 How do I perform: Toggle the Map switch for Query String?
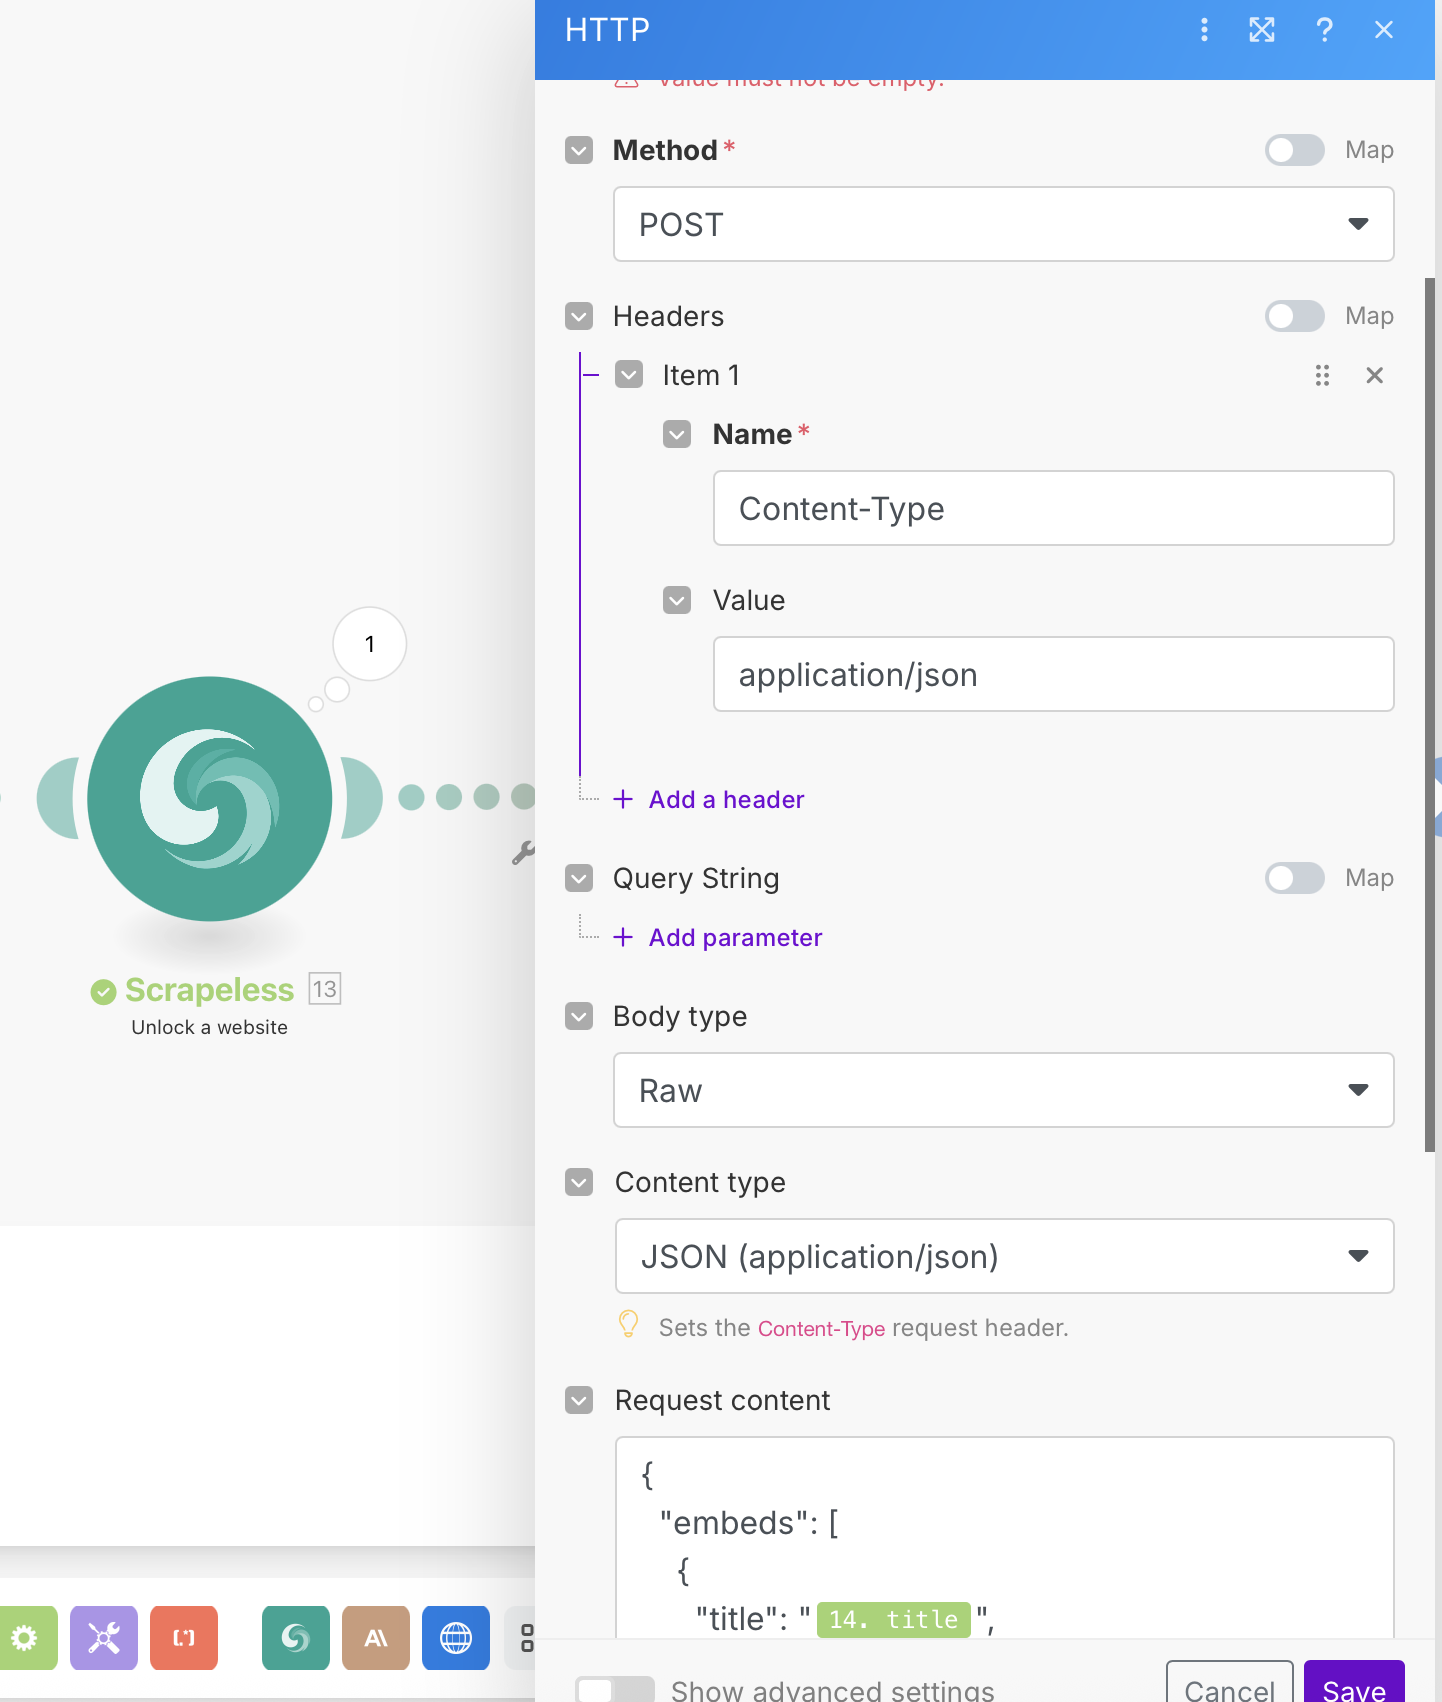(x=1295, y=878)
